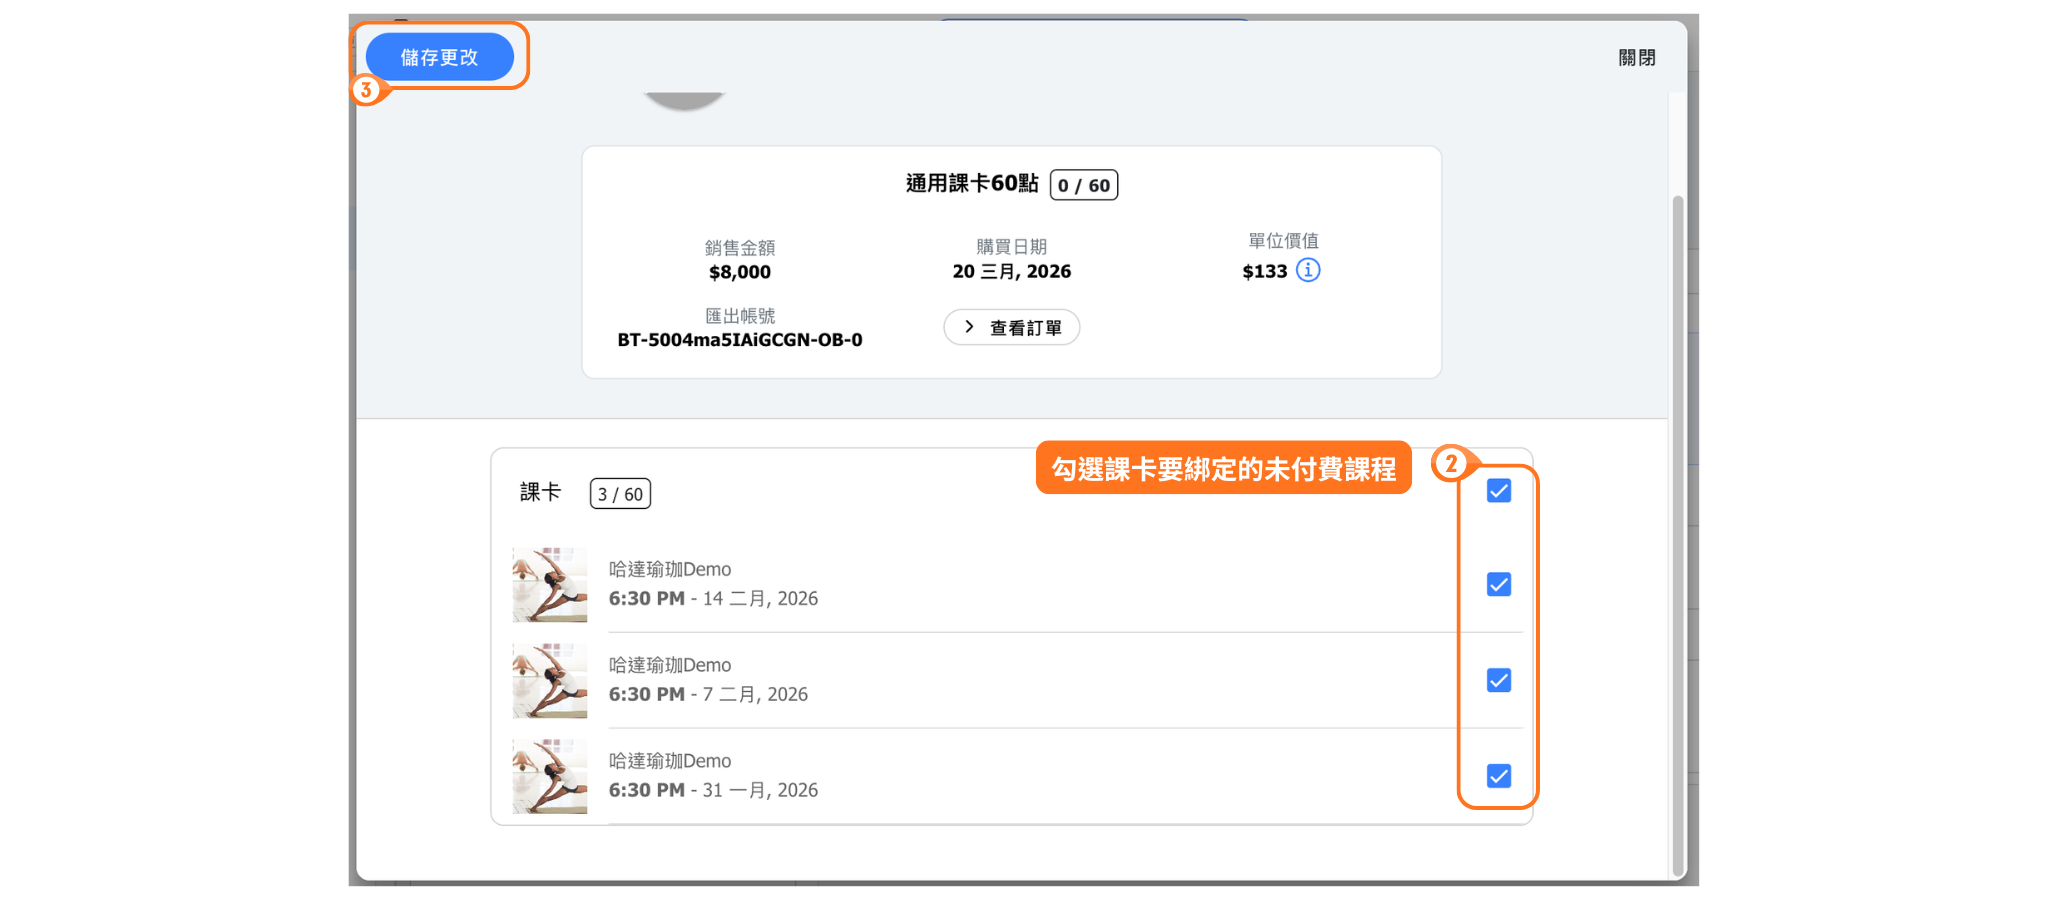
Task: Open yoga thumbnail for 7 二月 class
Action: coord(550,680)
